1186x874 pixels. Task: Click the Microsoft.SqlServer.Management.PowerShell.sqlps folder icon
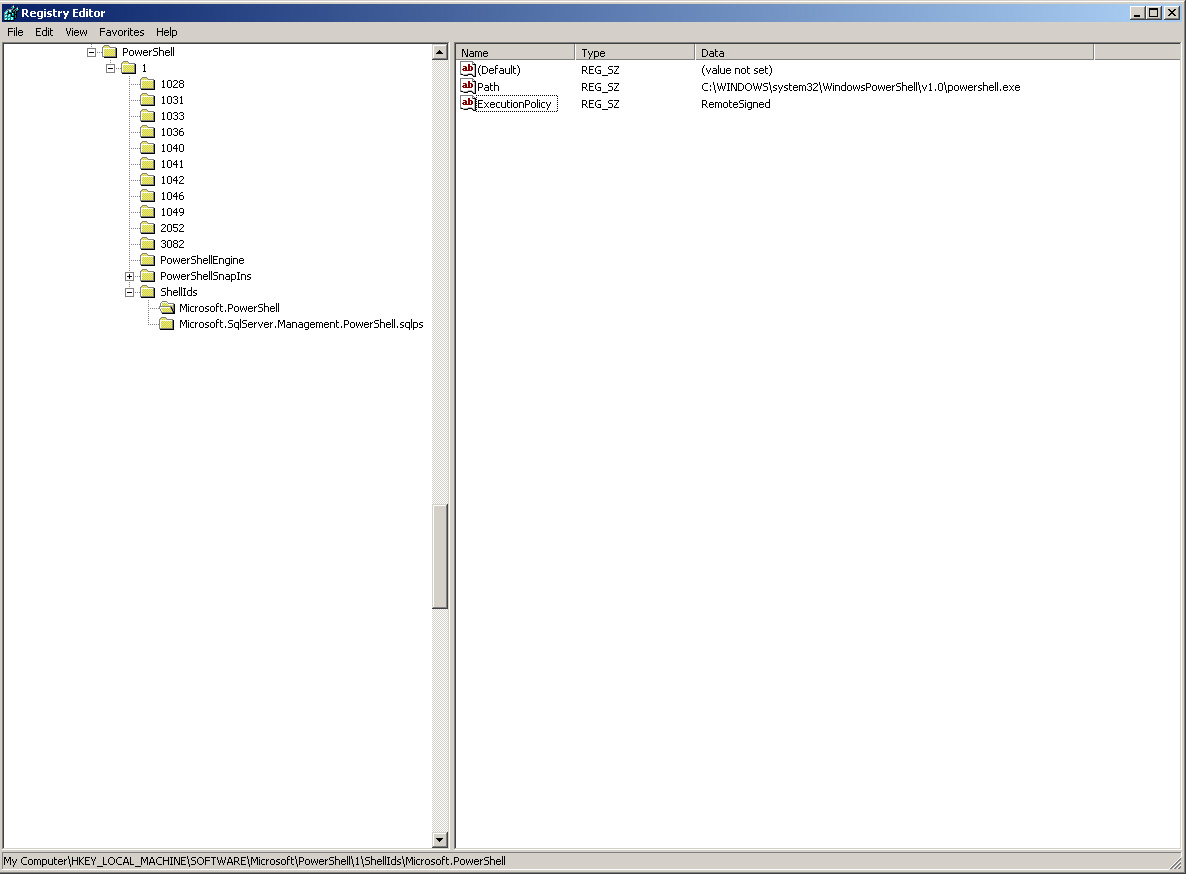point(167,324)
